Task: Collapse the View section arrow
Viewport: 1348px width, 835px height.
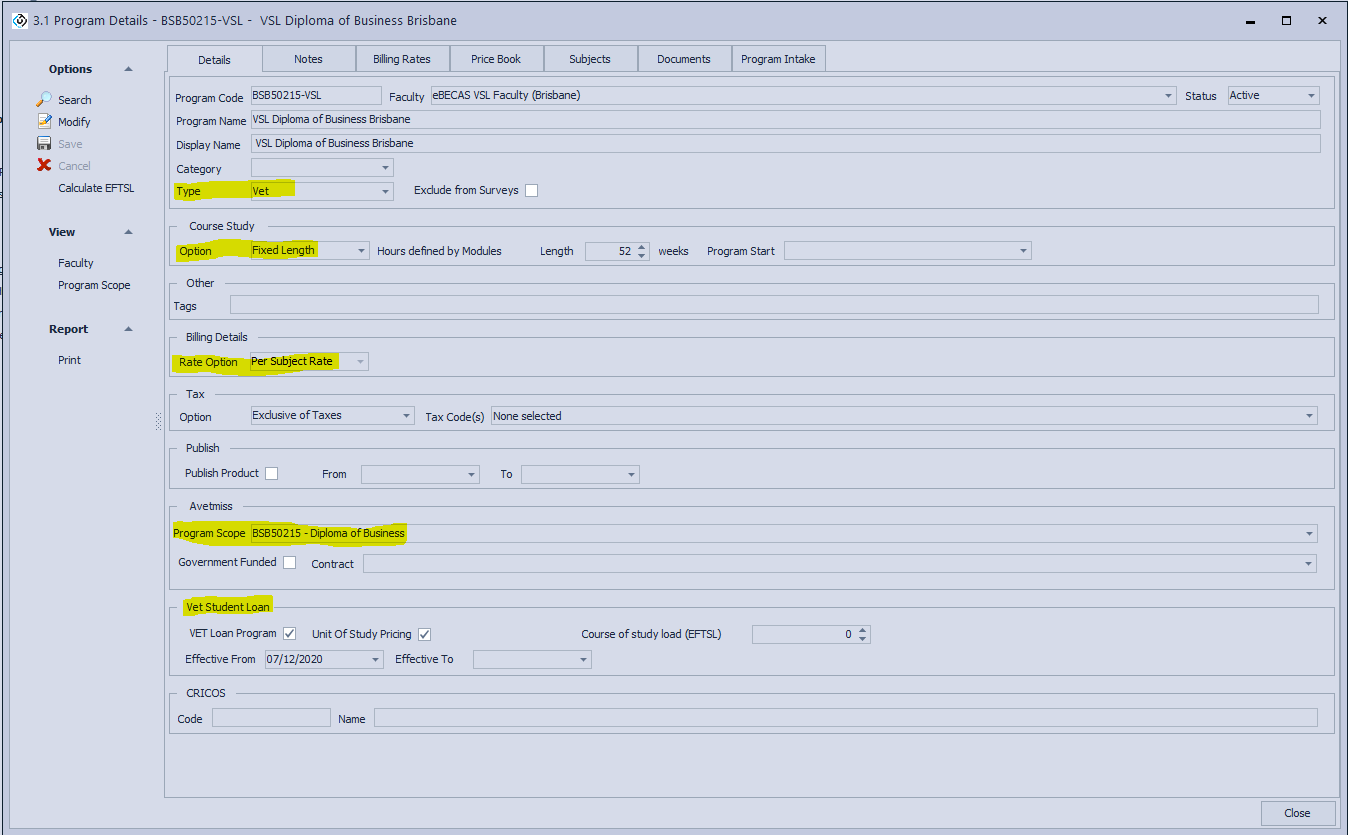Action: pos(128,232)
